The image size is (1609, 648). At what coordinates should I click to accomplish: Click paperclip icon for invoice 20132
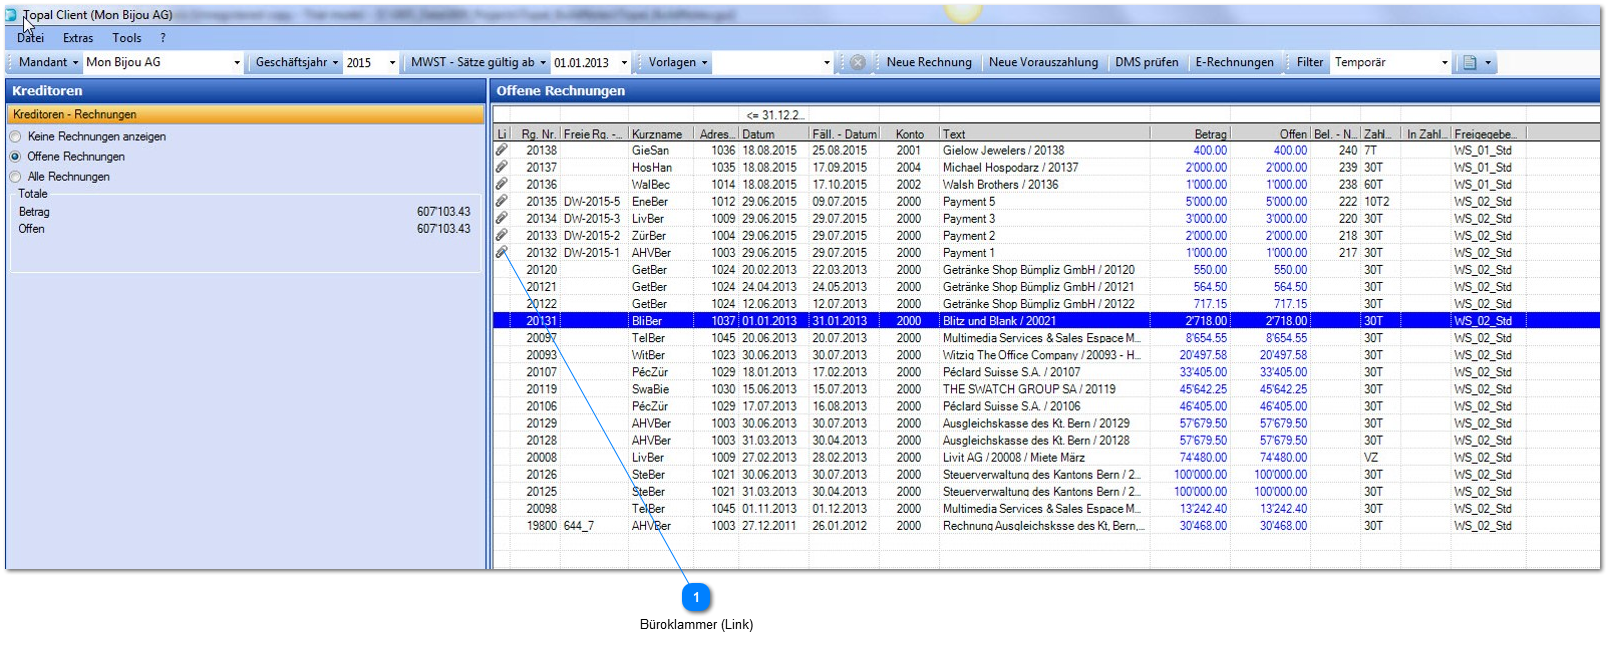(x=502, y=252)
